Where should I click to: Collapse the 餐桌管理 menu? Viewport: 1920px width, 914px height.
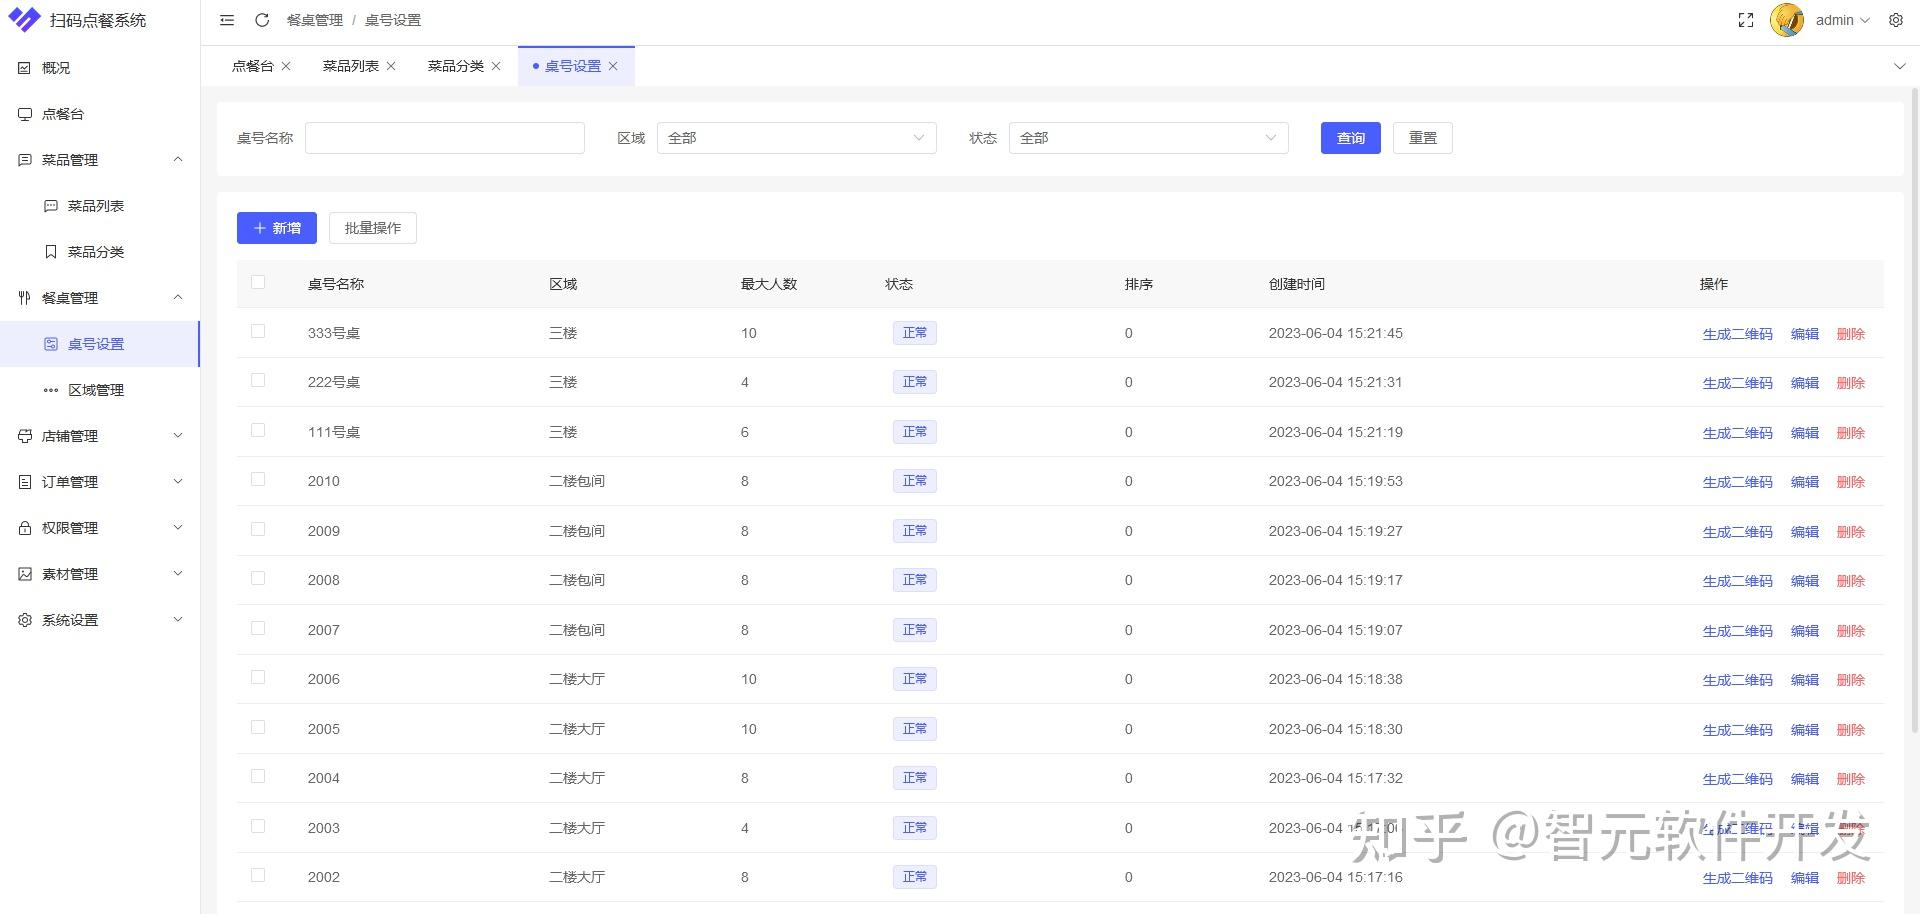(178, 298)
